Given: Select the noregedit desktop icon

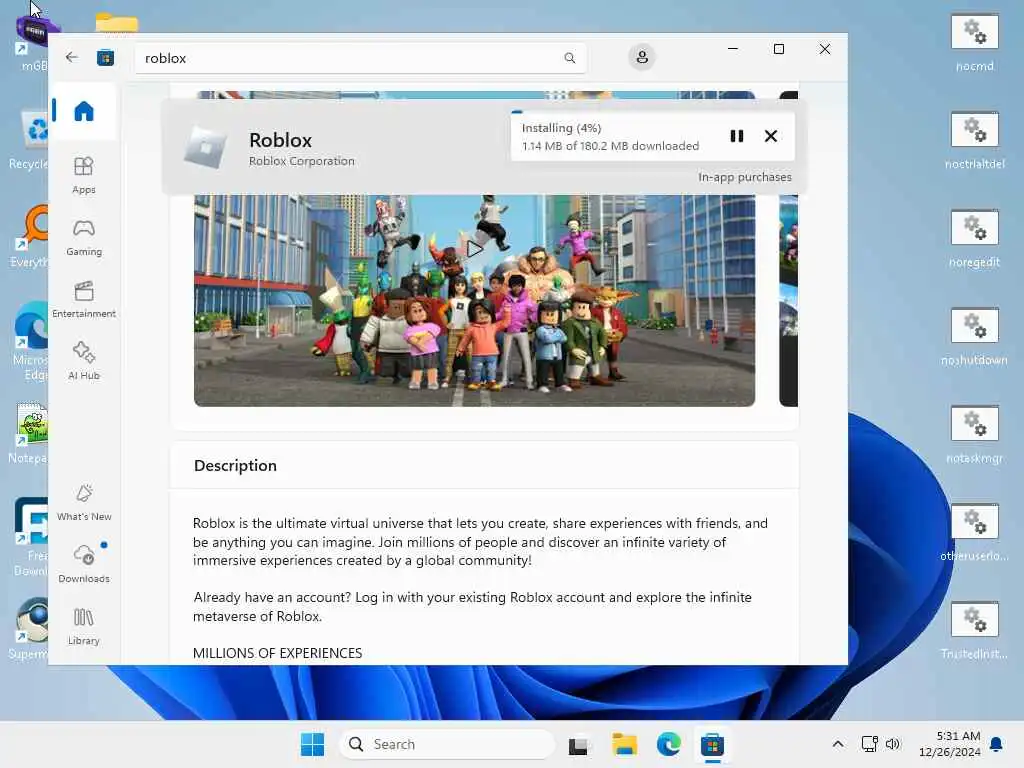Looking at the screenshot, I should 974,238.
